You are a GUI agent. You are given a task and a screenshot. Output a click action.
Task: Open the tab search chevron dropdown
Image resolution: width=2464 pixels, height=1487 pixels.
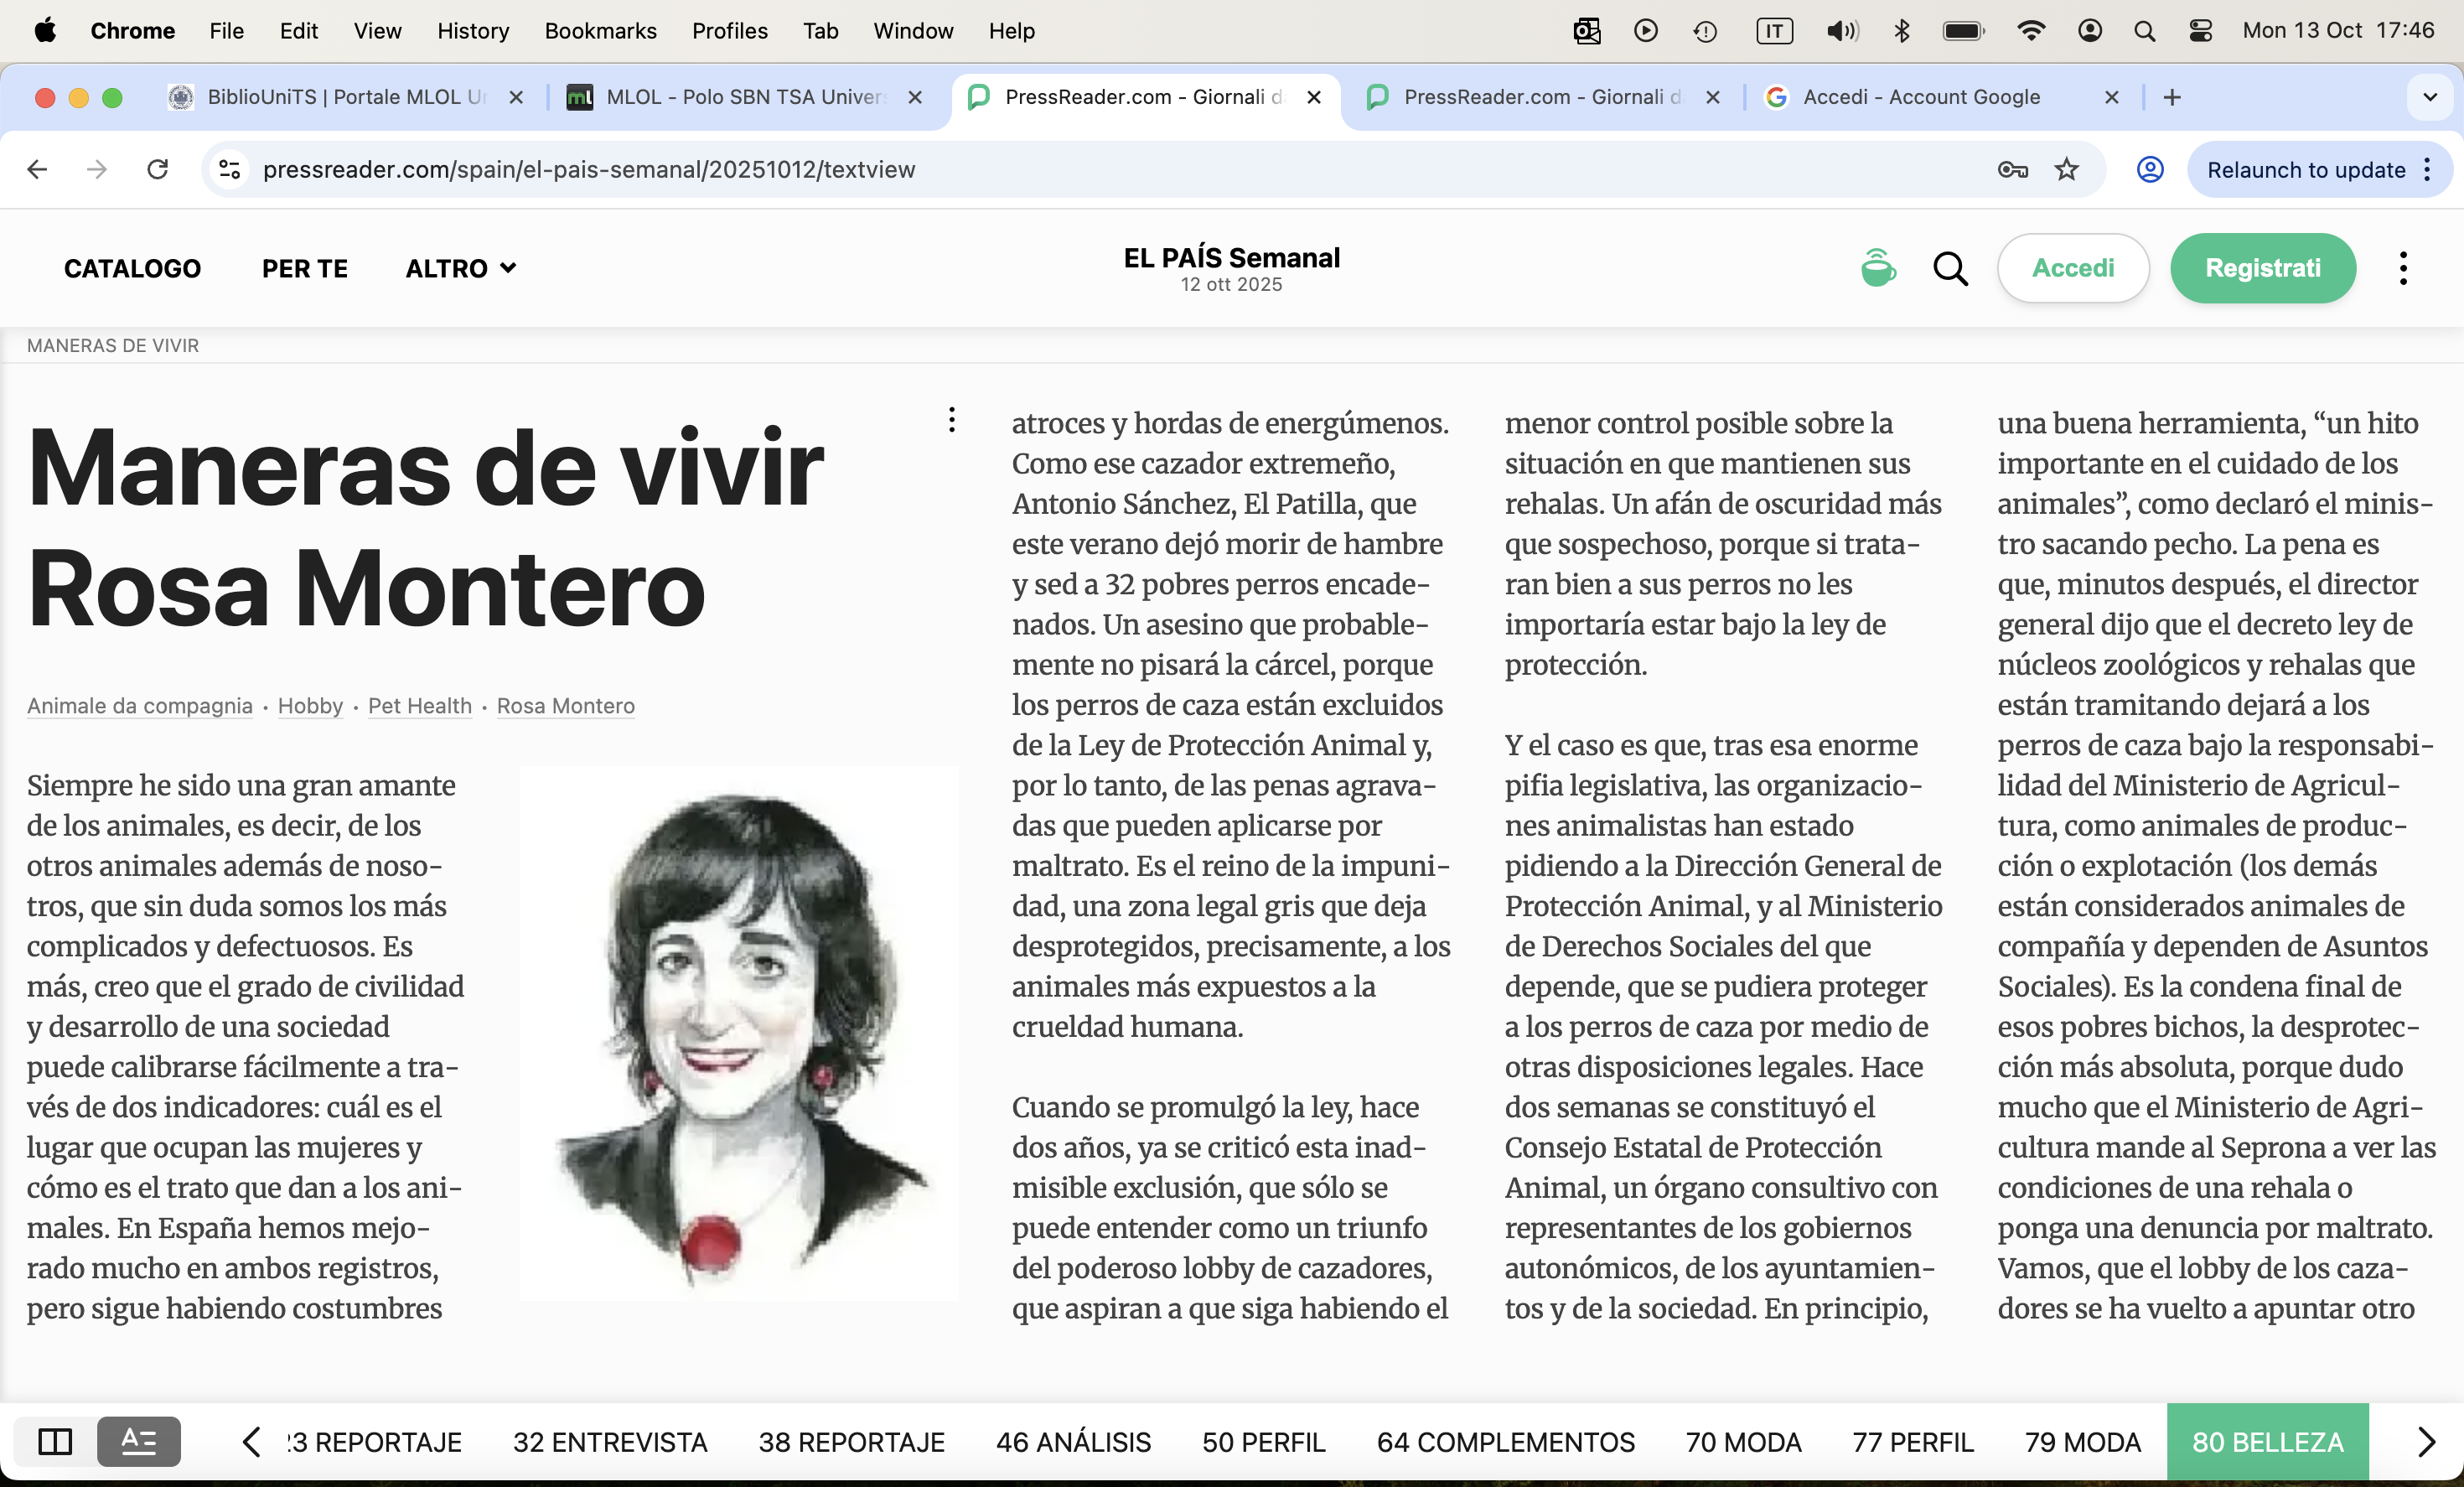pyautogui.click(x=2429, y=97)
